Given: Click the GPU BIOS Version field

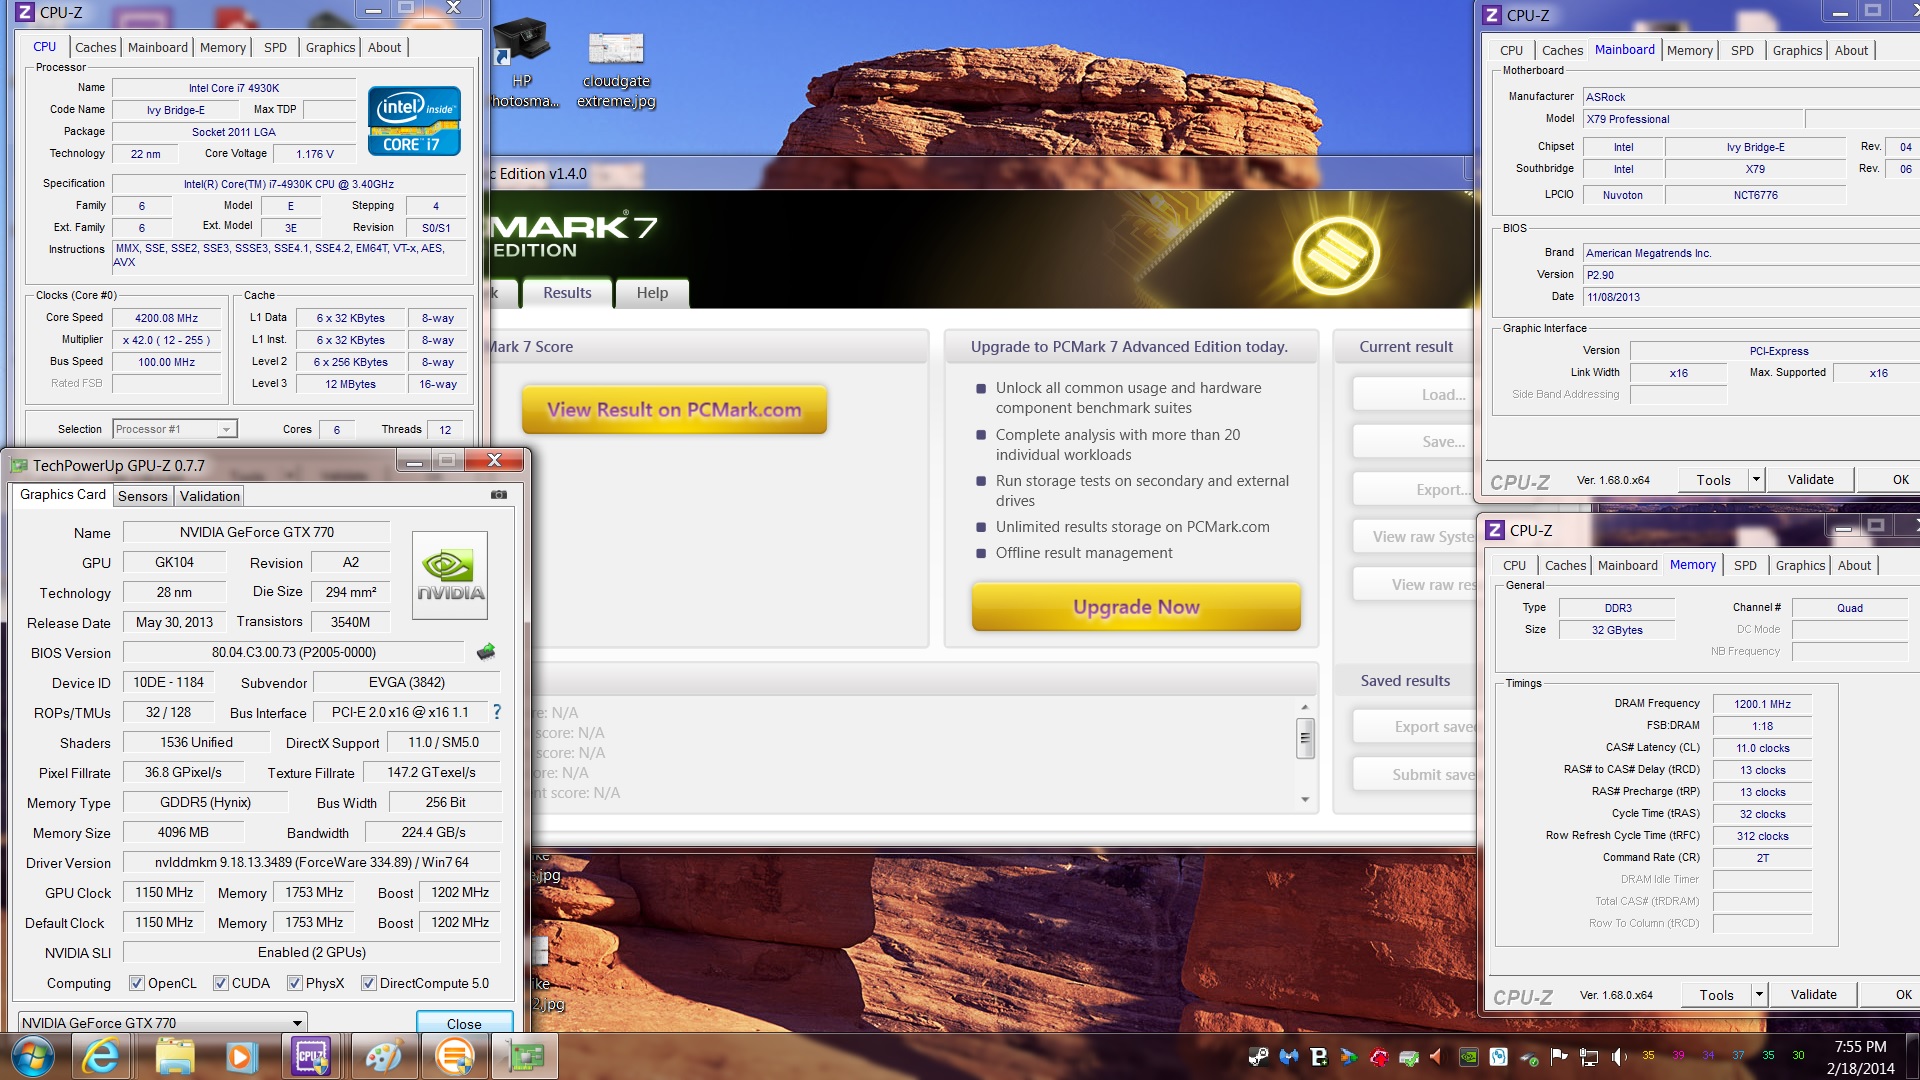Looking at the screenshot, I should click(294, 652).
